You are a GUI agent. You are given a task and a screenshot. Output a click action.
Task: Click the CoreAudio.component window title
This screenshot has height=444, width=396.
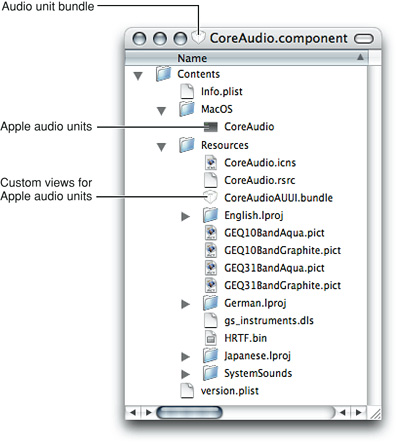[x=278, y=38]
